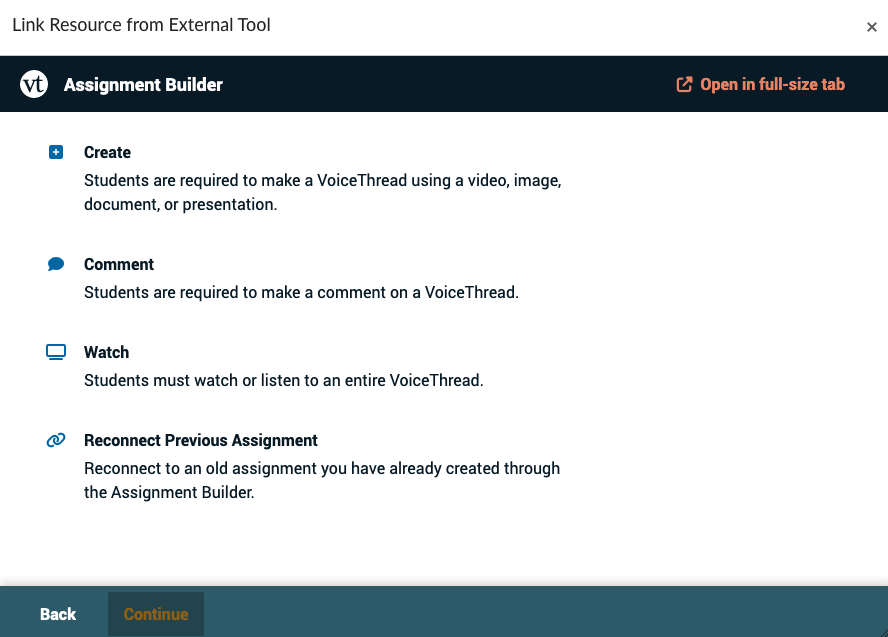This screenshot has height=637, width=888.
Task: Click the VoiceThread vt logo
Action: pyautogui.click(x=34, y=84)
